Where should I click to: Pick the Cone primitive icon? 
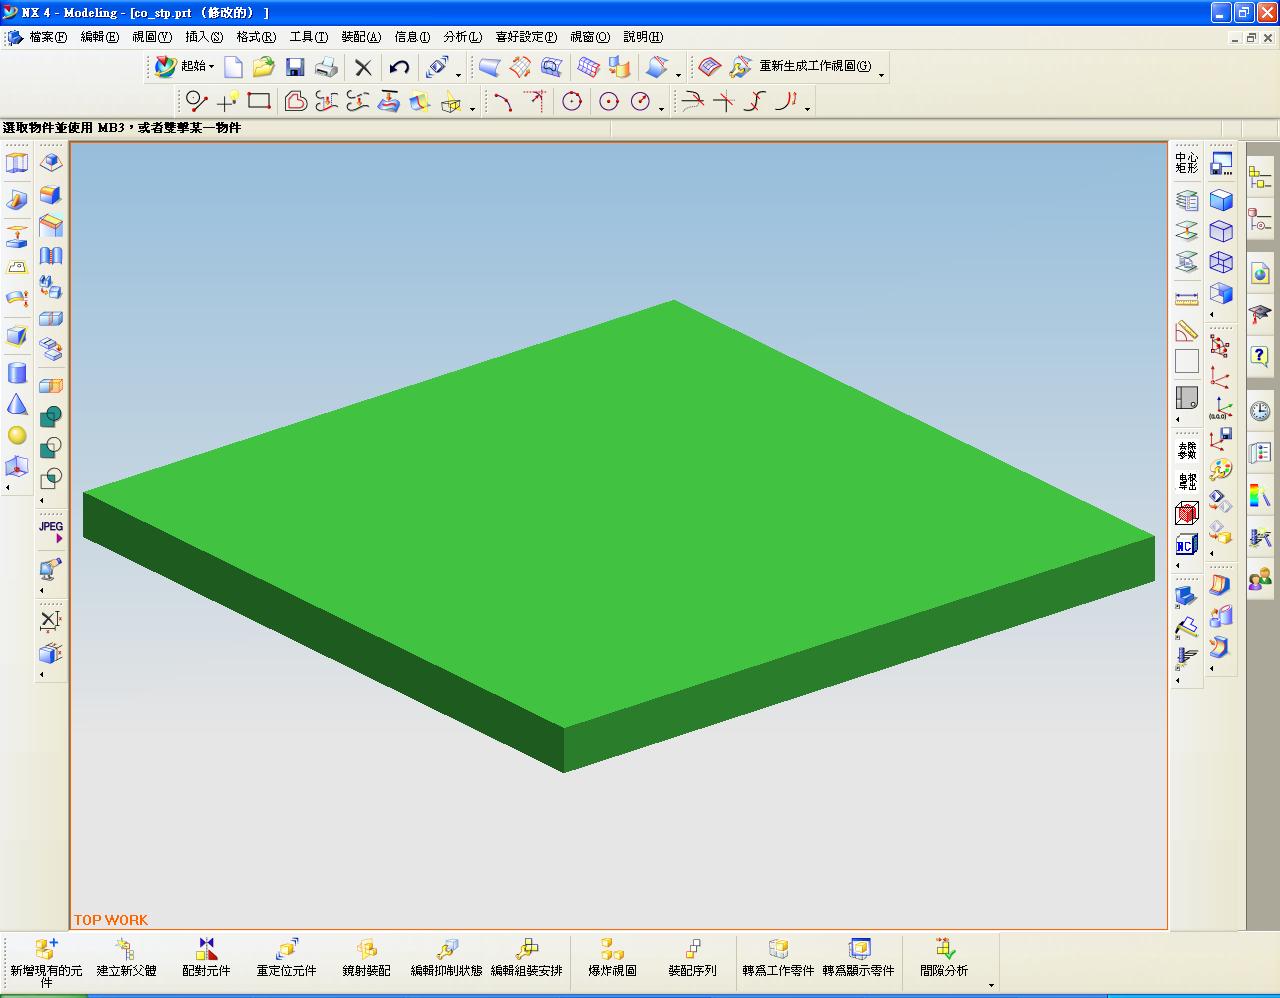point(17,404)
